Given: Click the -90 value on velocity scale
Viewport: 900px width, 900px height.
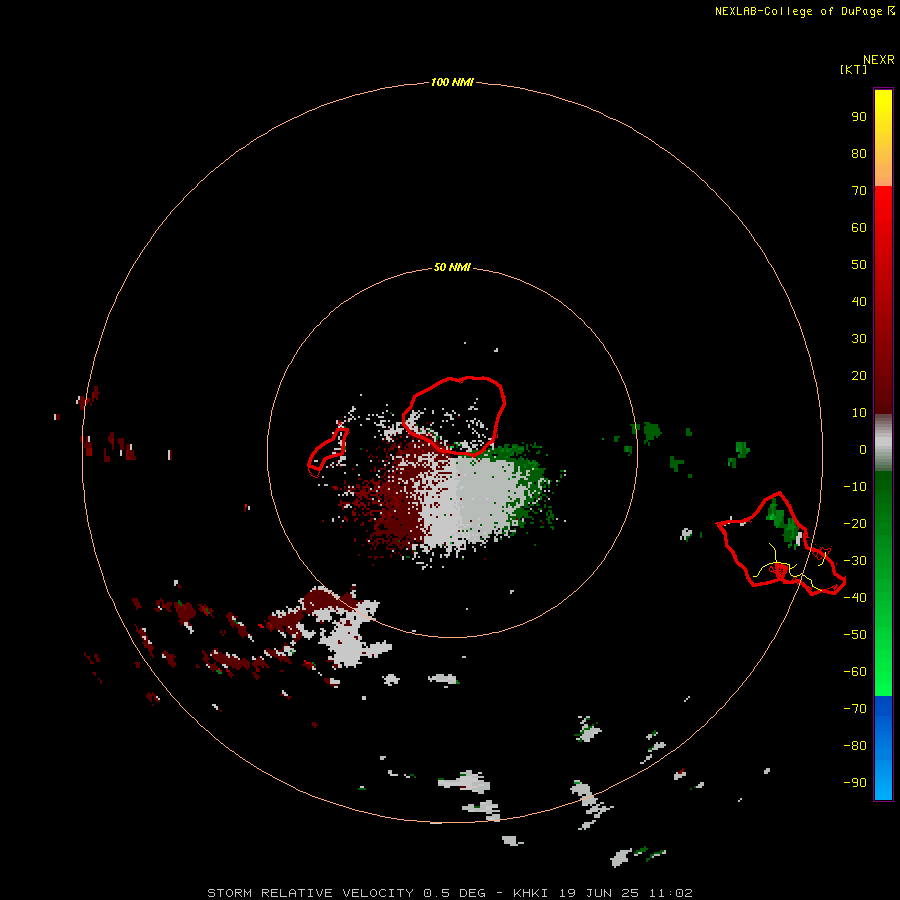Looking at the screenshot, I should (855, 782).
